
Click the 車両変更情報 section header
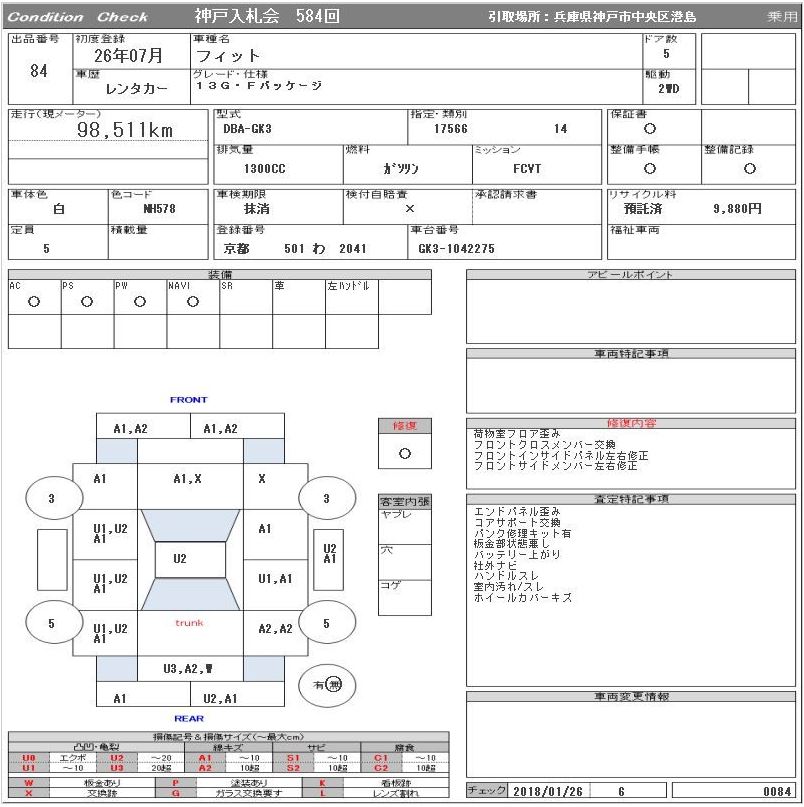(631, 696)
